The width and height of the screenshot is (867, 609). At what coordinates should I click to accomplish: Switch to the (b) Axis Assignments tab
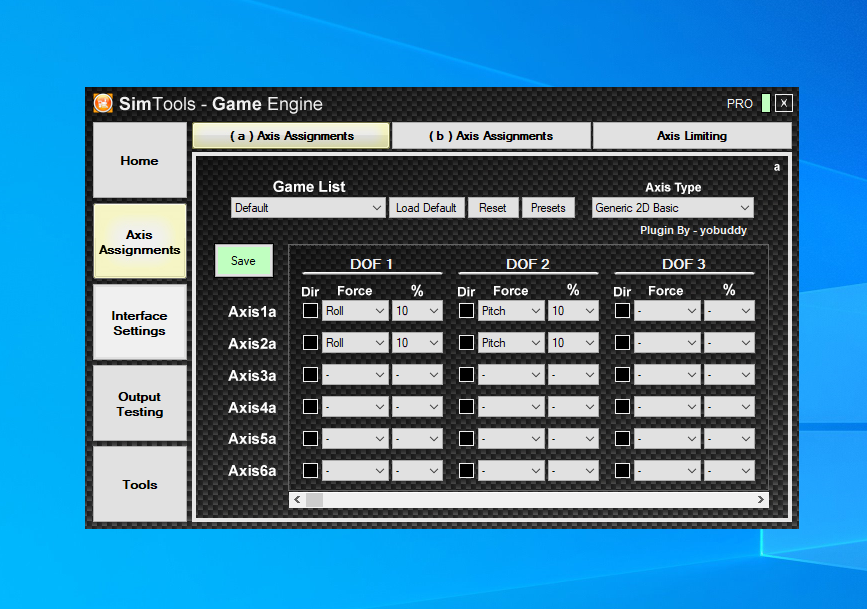pos(491,136)
